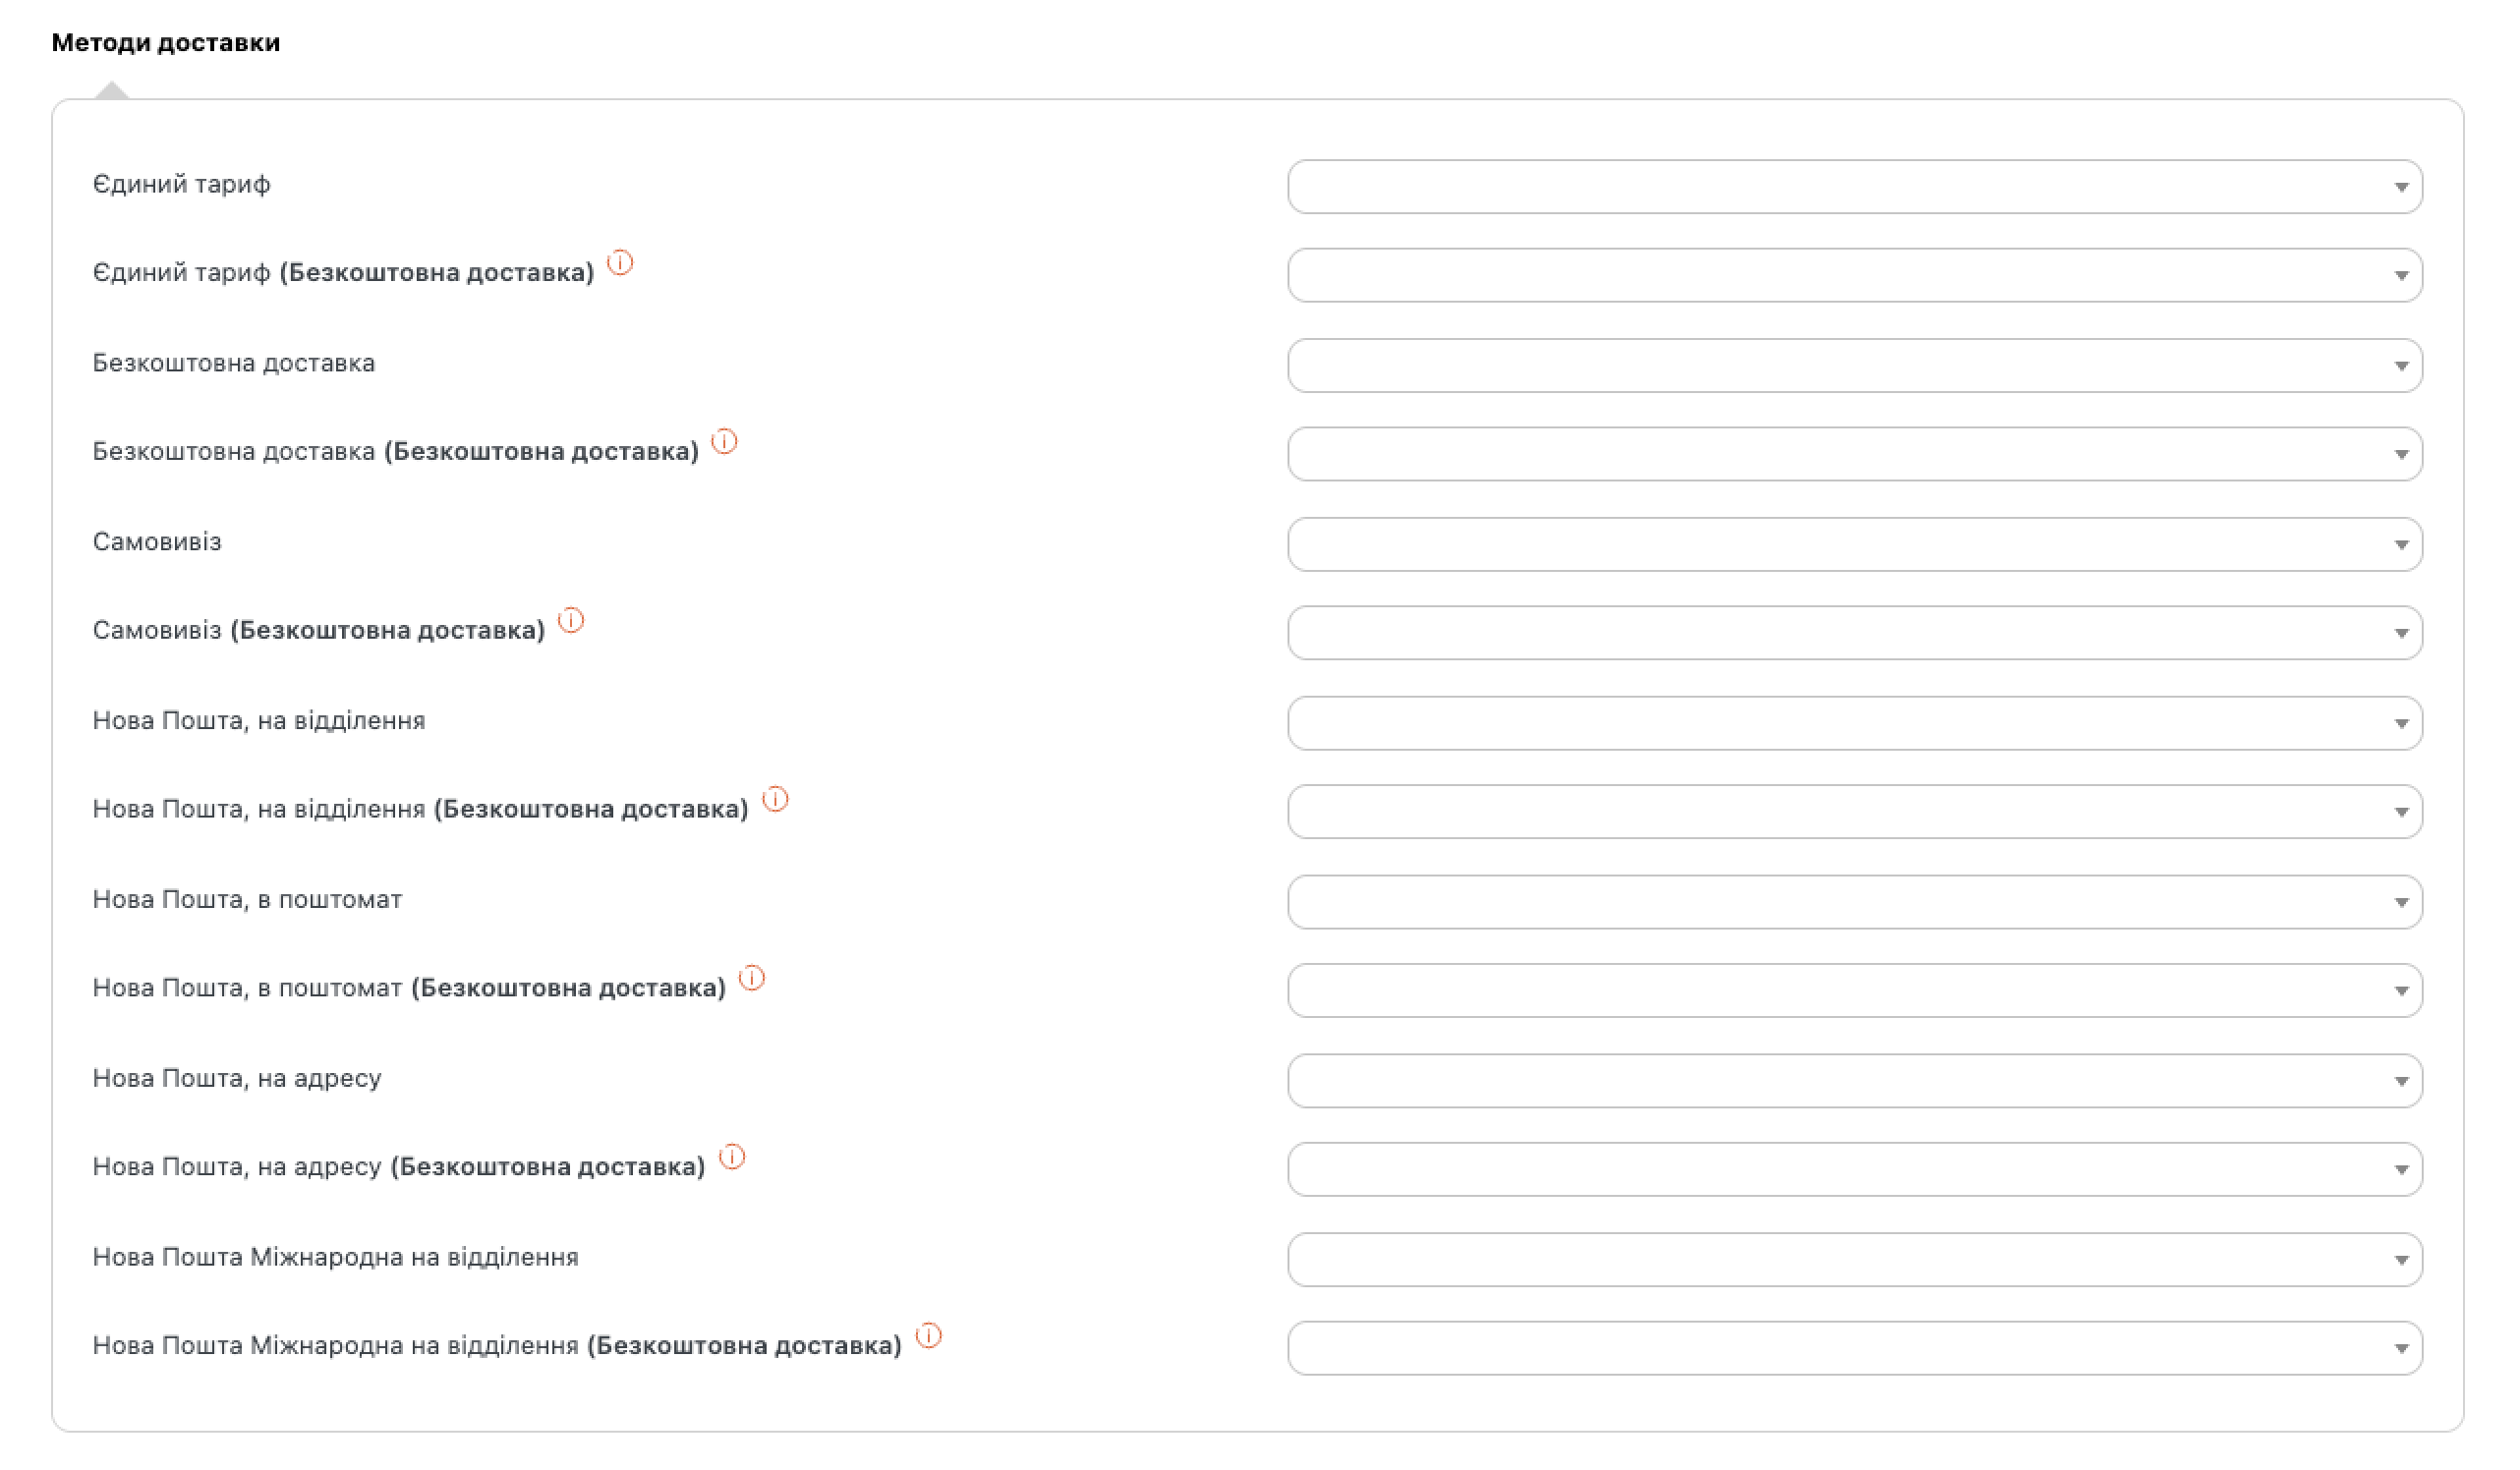Open the Нова Пошта Міжнародна на відділення dropdown

pyautogui.click(x=1854, y=1261)
